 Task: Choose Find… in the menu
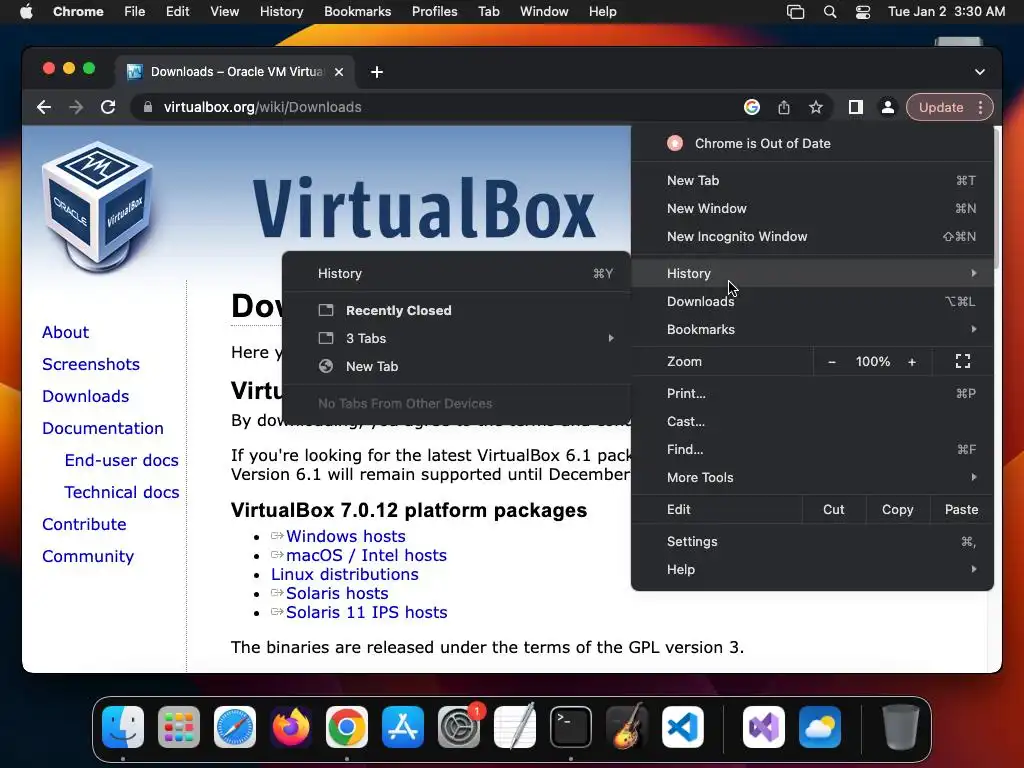(x=812, y=449)
